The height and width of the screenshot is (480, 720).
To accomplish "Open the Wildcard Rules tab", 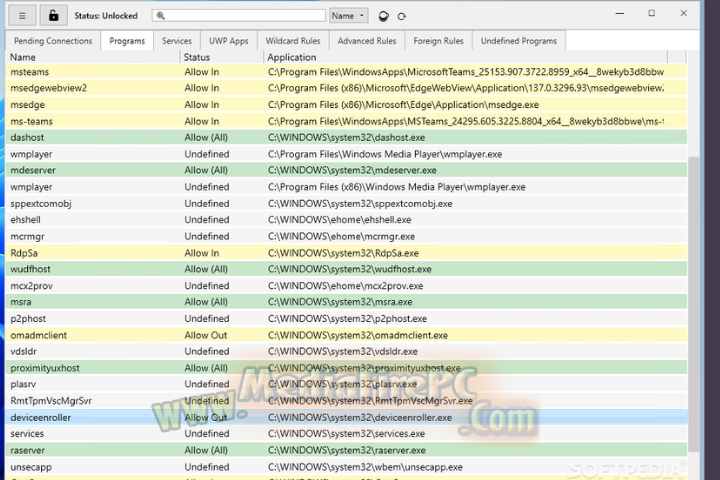I will [293, 41].
